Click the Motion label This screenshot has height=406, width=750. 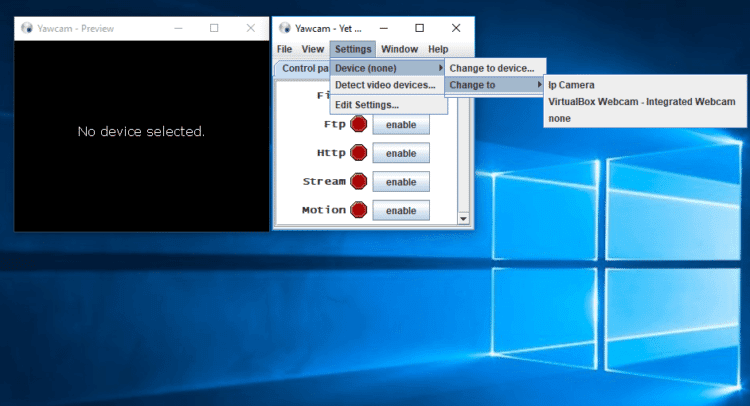point(324,210)
